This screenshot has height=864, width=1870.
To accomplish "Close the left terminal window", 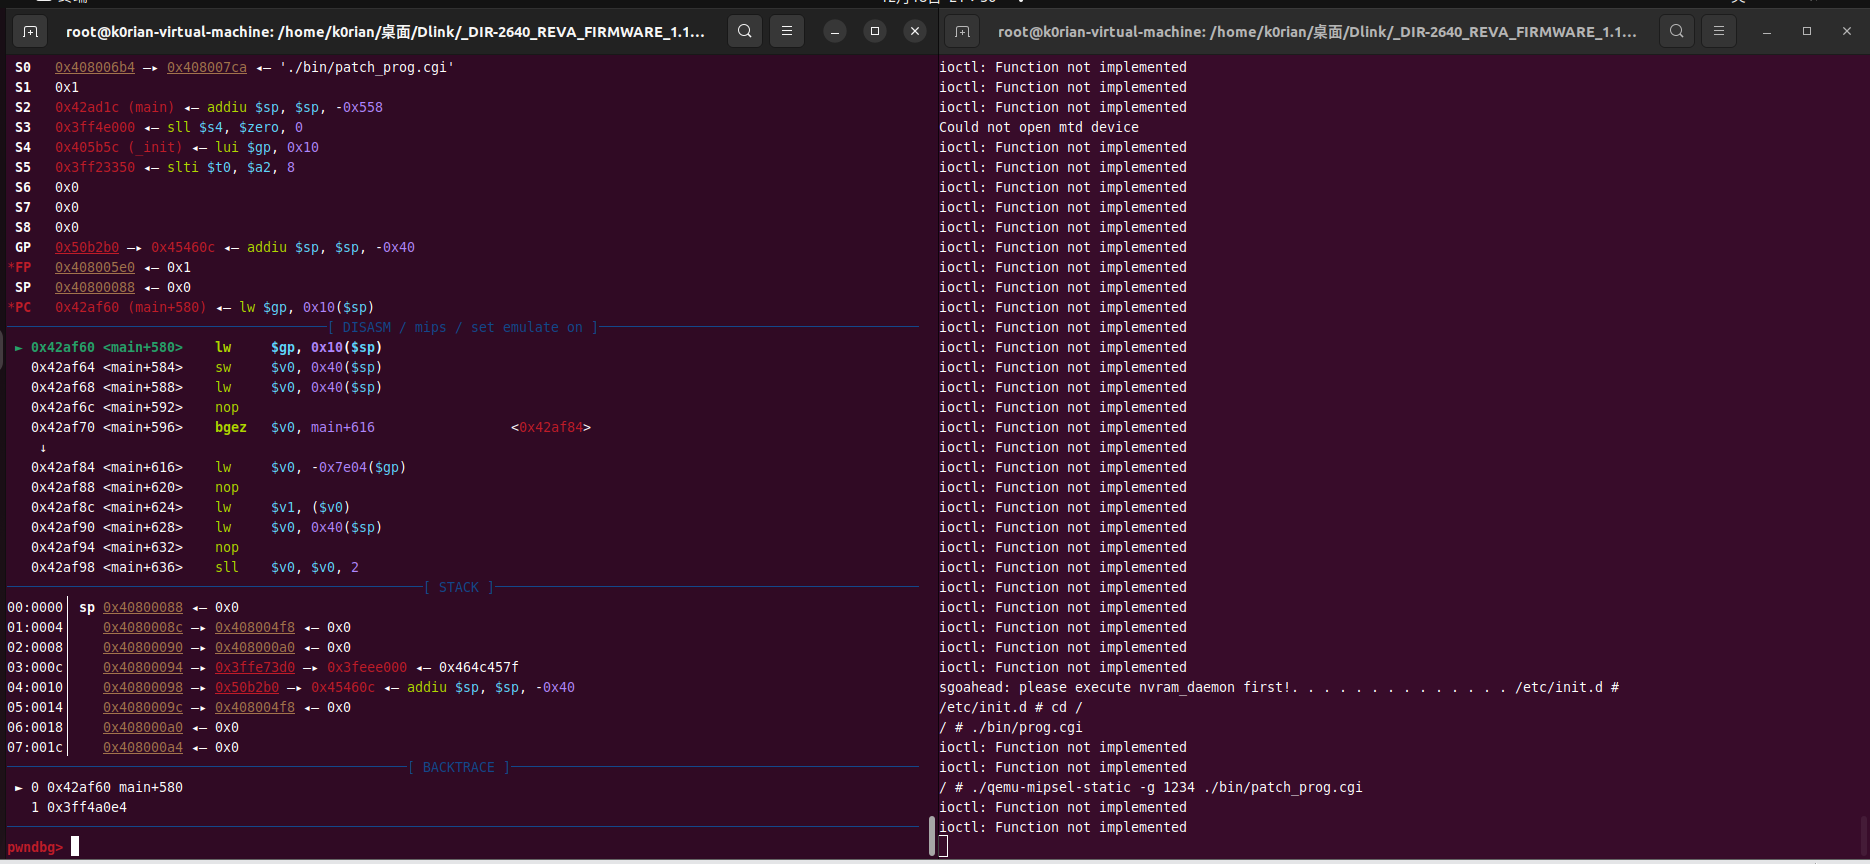I will click(x=915, y=32).
